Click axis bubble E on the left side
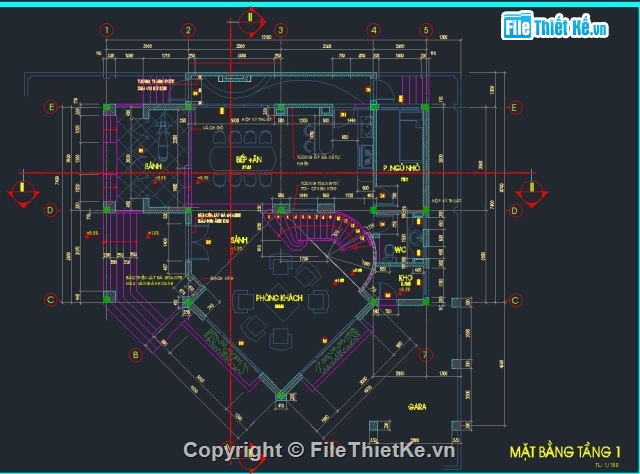Image resolution: width=640 pixels, height=474 pixels. (51, 107)
